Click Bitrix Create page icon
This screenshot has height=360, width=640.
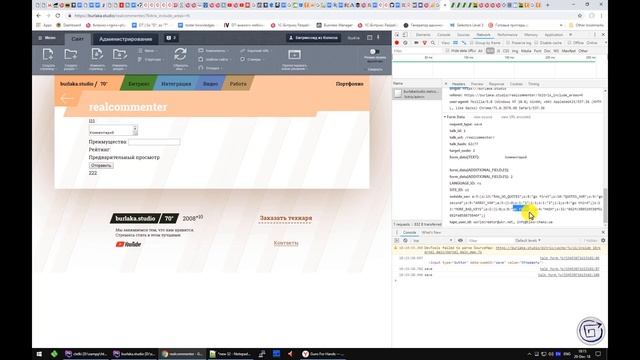pyautogui.click(x=48, y=54)
